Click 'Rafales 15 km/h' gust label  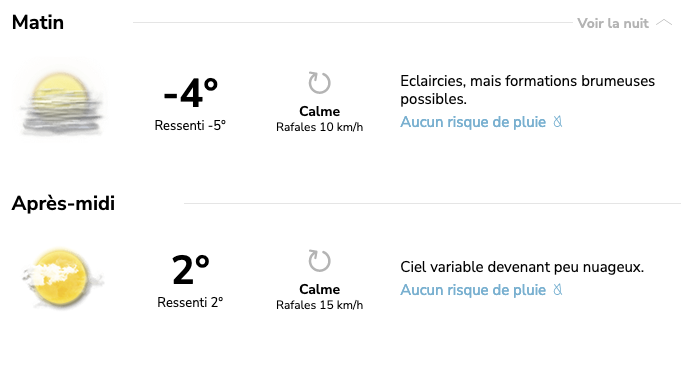(319, 305)
